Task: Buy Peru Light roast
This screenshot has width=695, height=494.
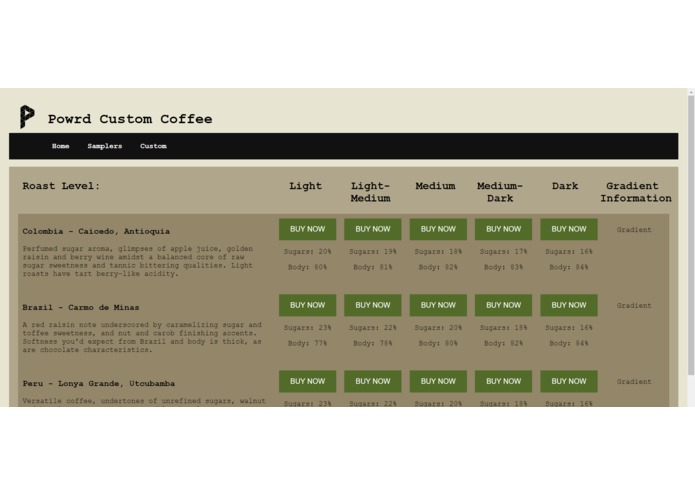Action: click(x=307, y=381)
